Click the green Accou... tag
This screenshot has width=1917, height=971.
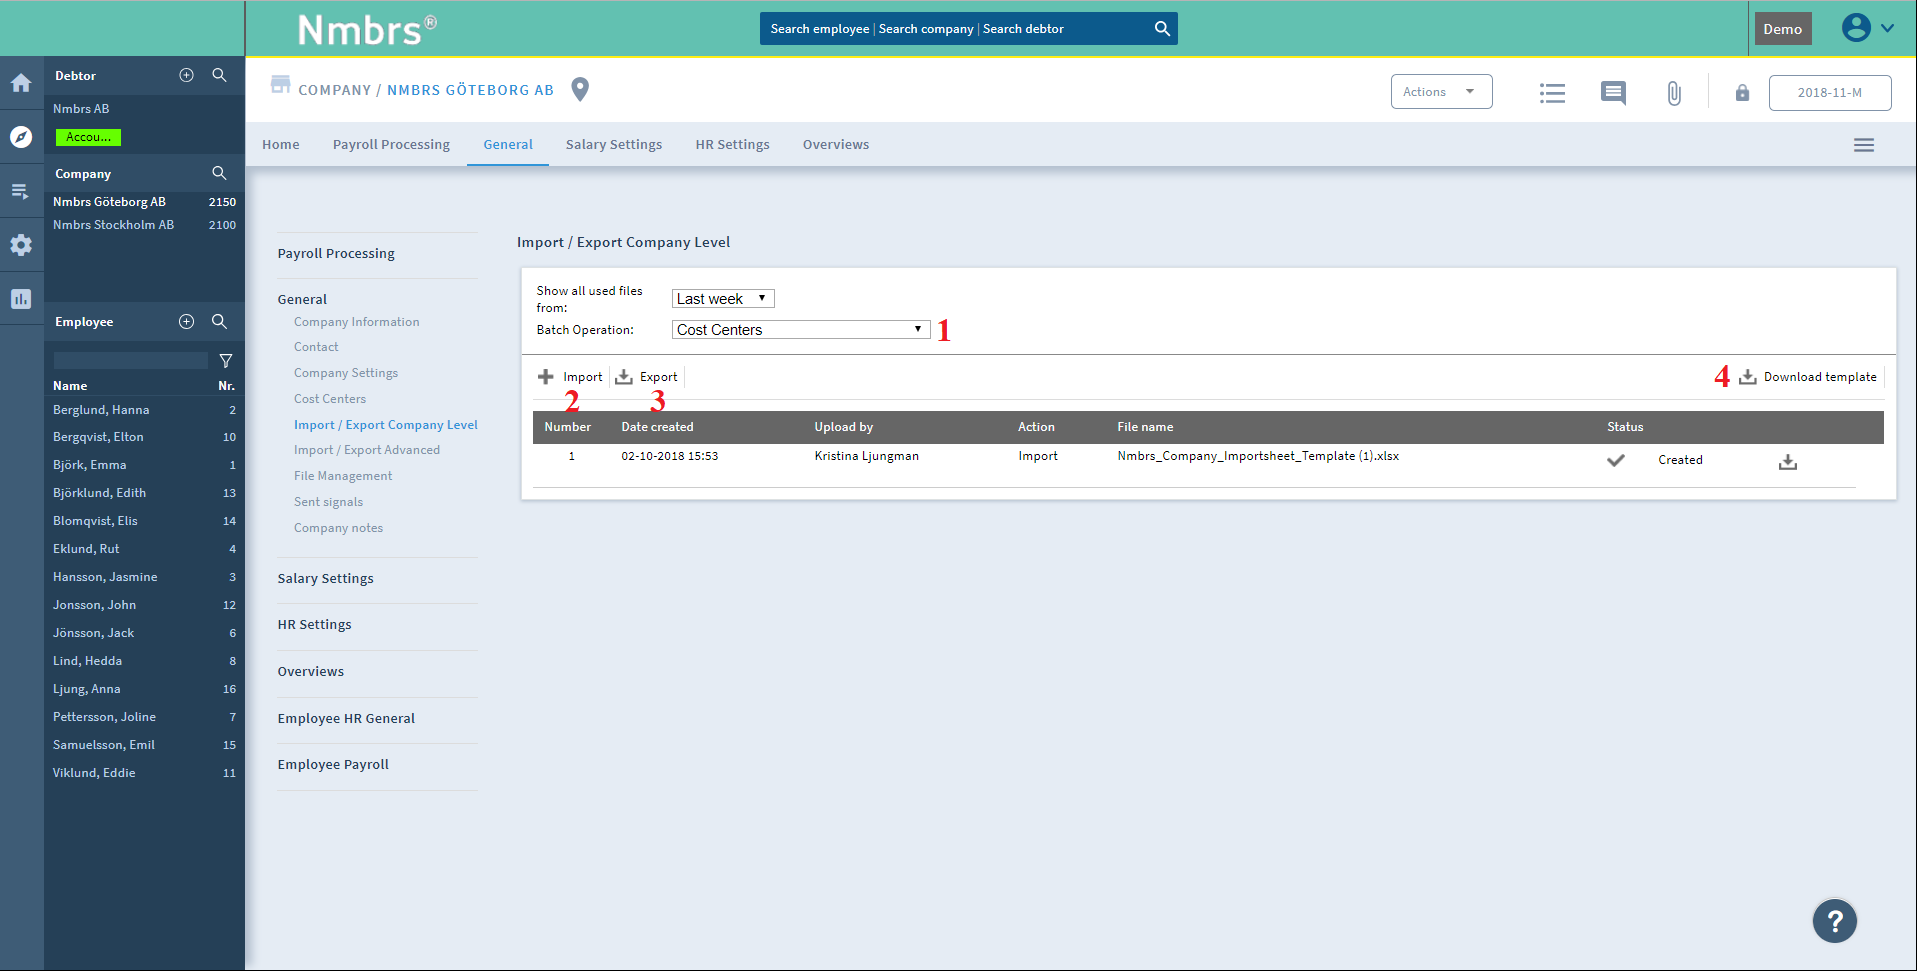pos(88,137)
